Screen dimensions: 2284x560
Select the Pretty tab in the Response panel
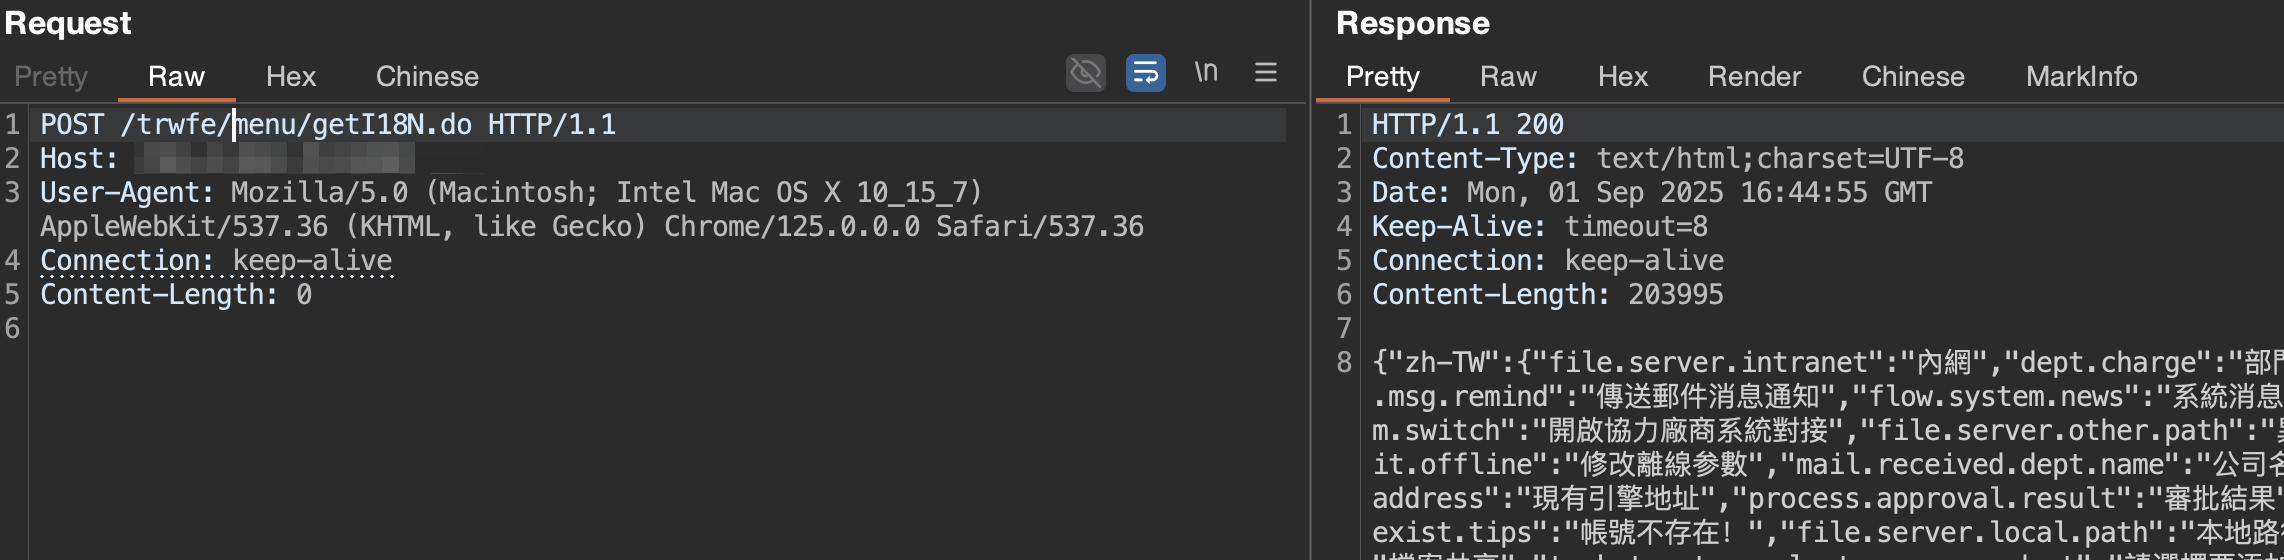tap(1382, 77)
